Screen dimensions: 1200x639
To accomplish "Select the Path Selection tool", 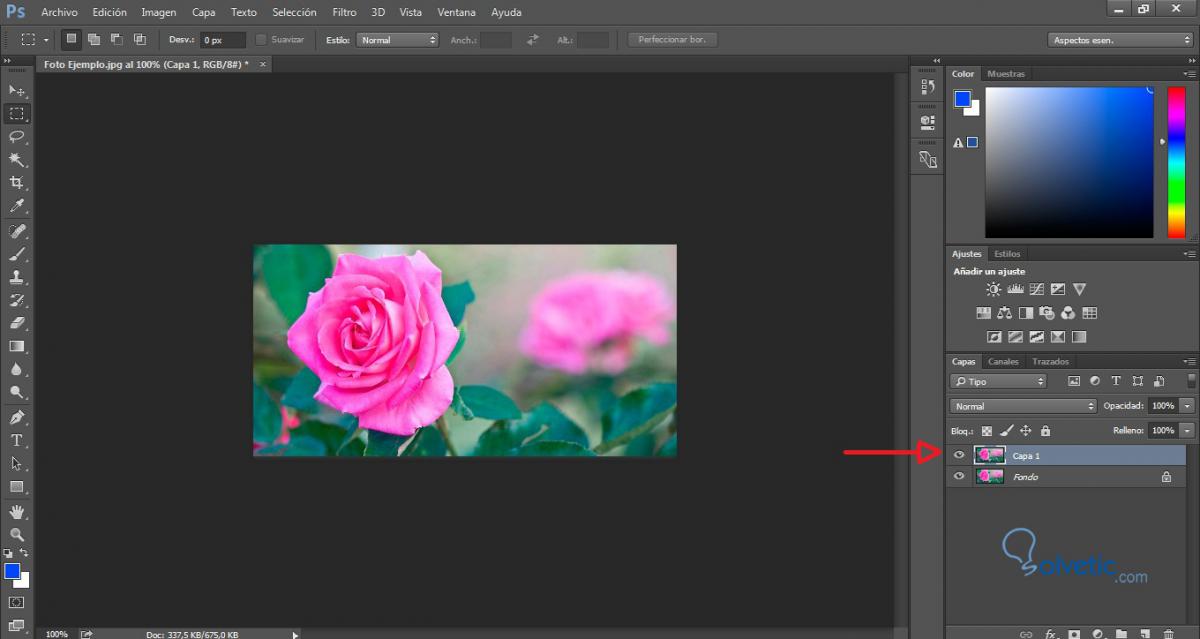I will [17, 463].
